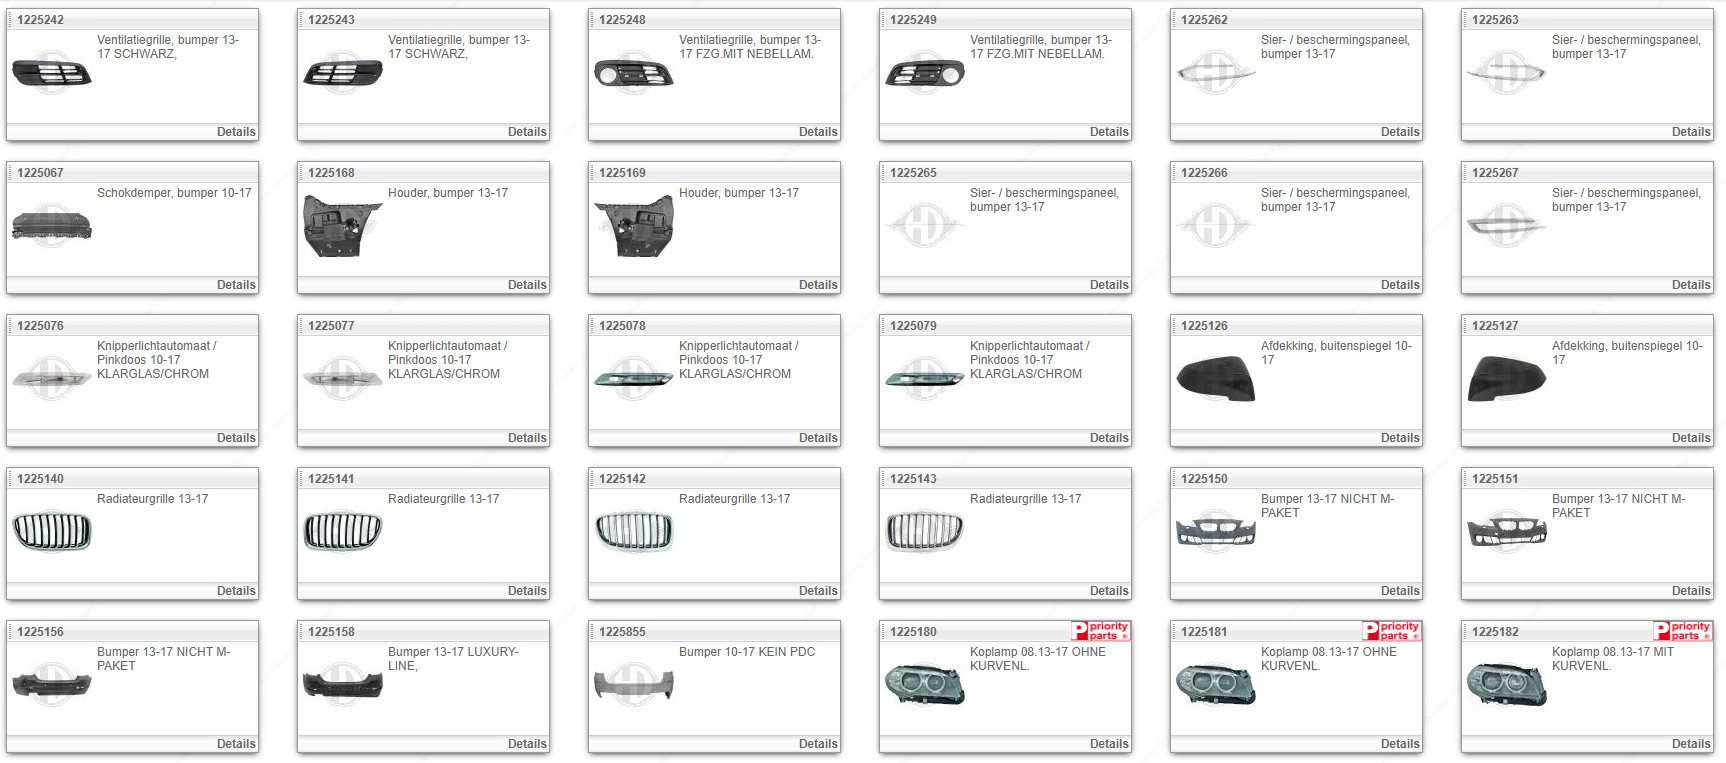View Details of Bumper 1225855
Screen dimensions: 1726x763
(x=818, y=744)
